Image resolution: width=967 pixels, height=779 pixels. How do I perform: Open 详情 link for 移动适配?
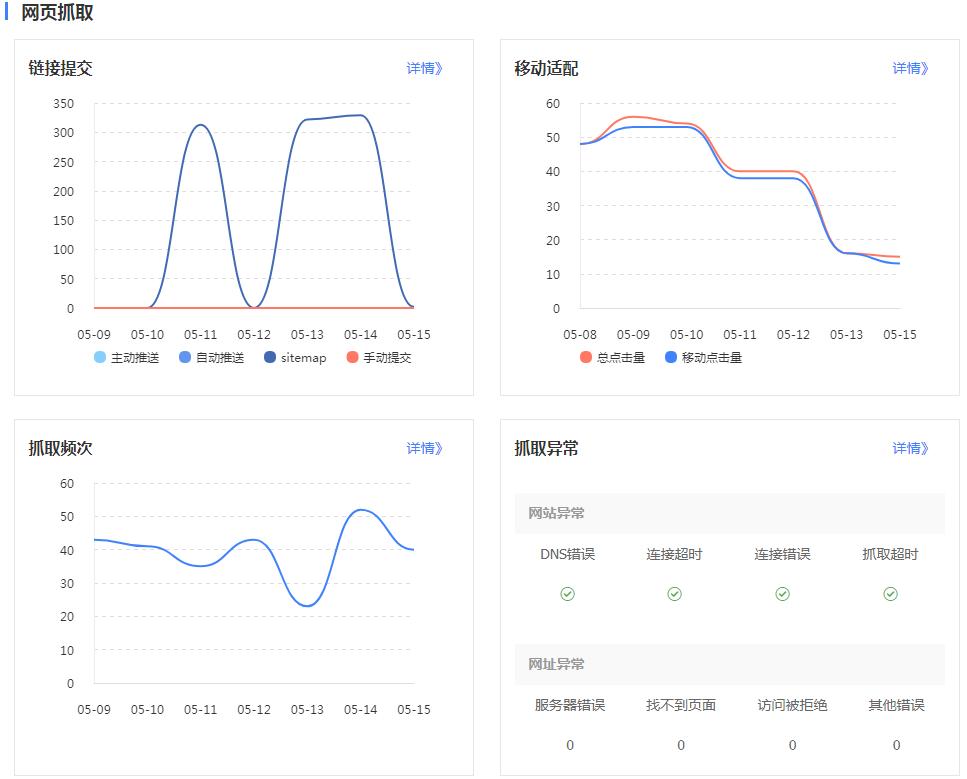pos(910,68)
